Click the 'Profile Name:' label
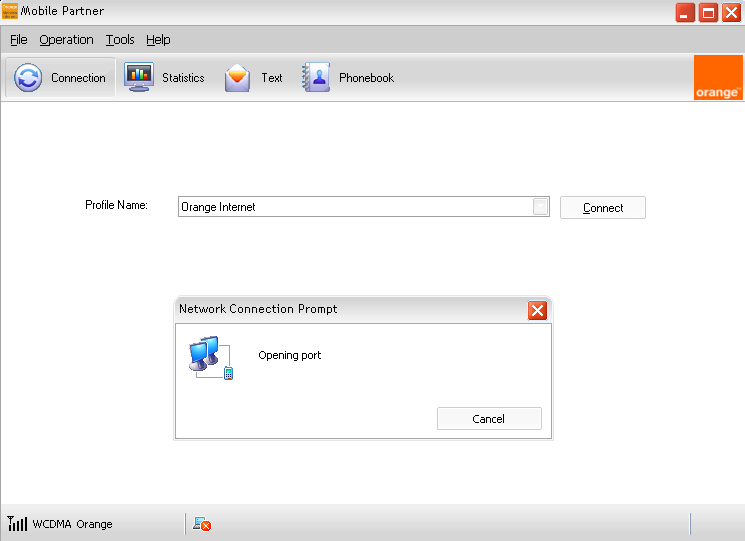Viewport: 745px width, 541px height. click(116, 205)
